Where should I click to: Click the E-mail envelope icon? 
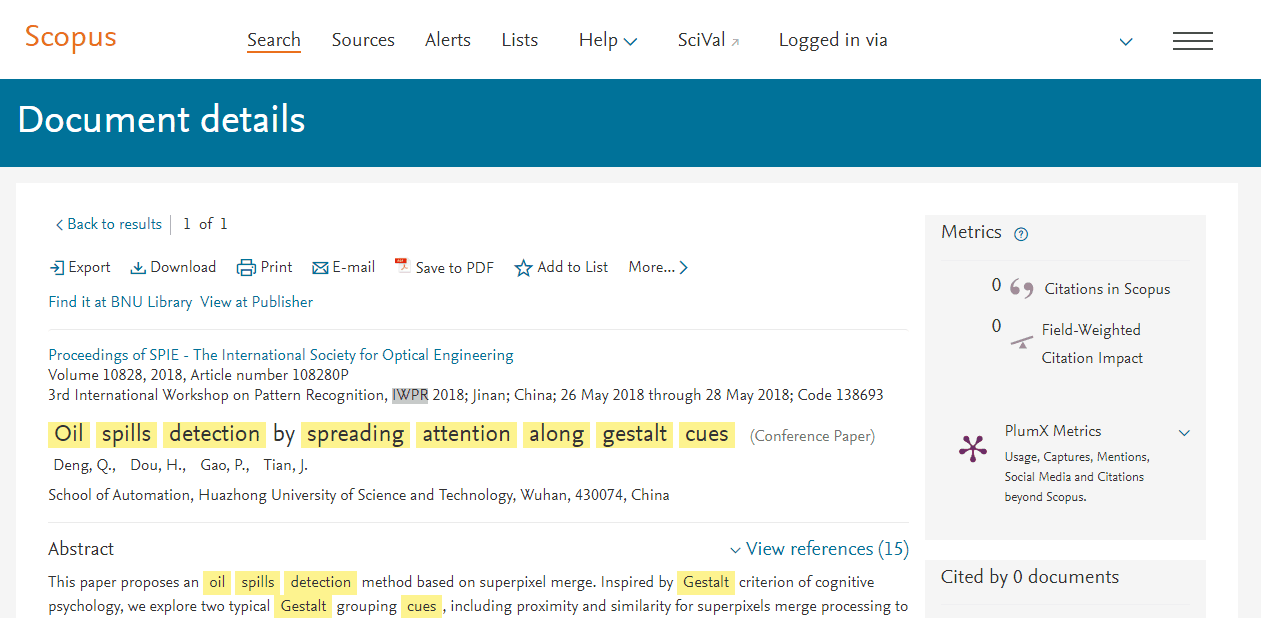coord(320,268)
